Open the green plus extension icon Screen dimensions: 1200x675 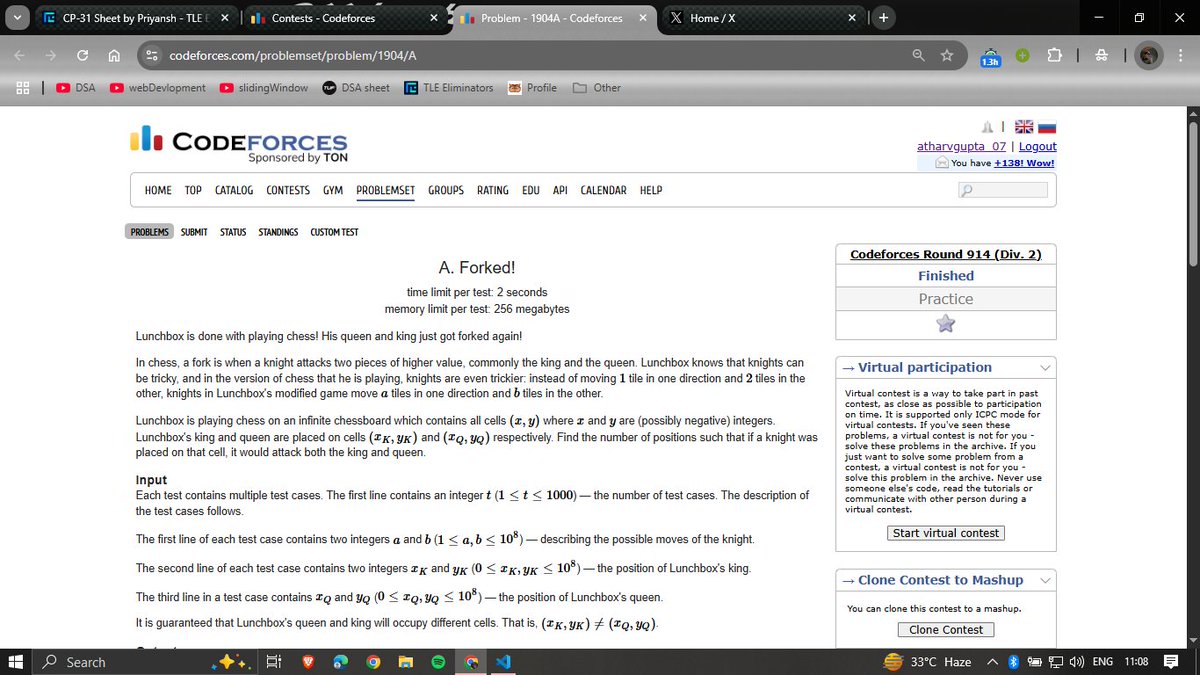(x=1022, y=56)
